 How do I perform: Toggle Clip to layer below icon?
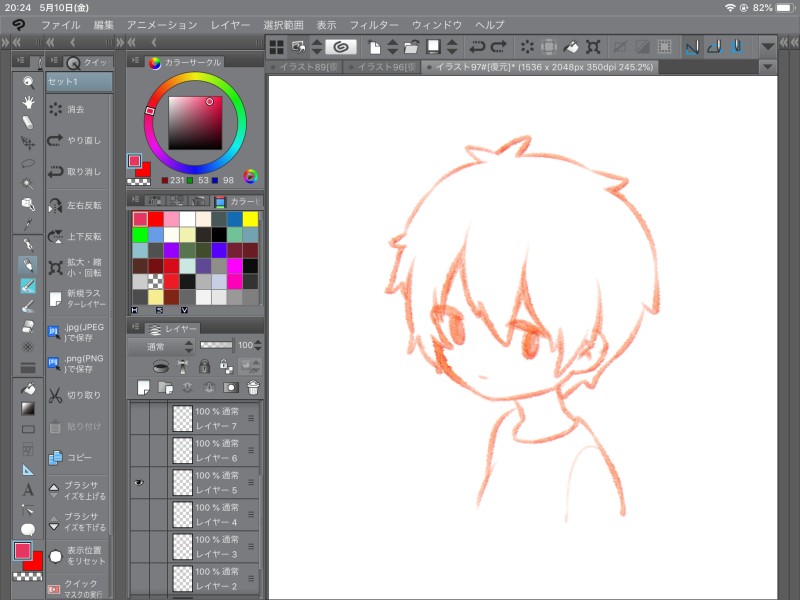(x=161, y=366)
